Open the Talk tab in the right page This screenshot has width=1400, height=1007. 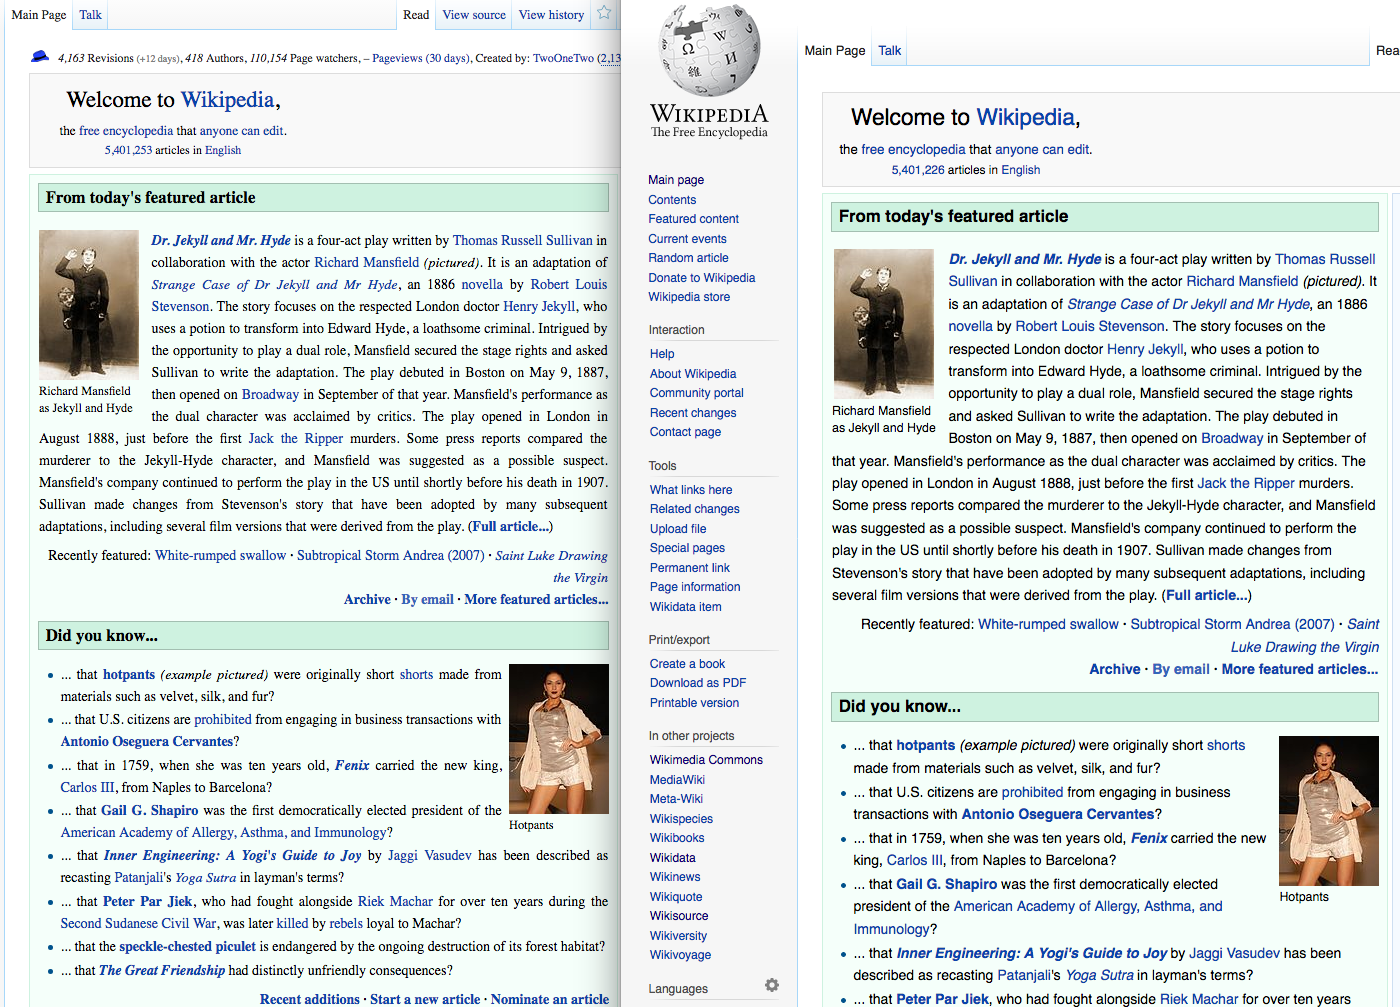(890, 51)
